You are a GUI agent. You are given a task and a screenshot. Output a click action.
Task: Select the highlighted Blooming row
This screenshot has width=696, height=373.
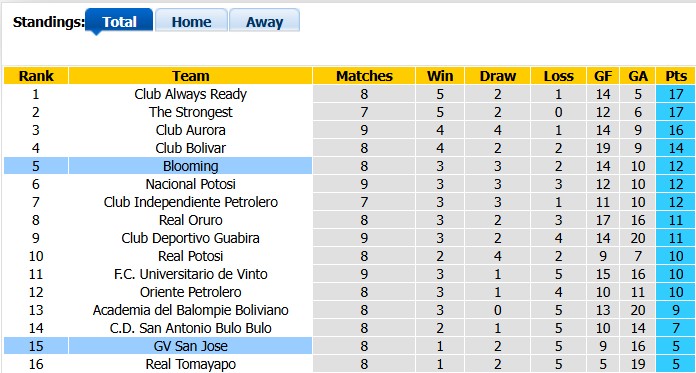pos(349,166)
